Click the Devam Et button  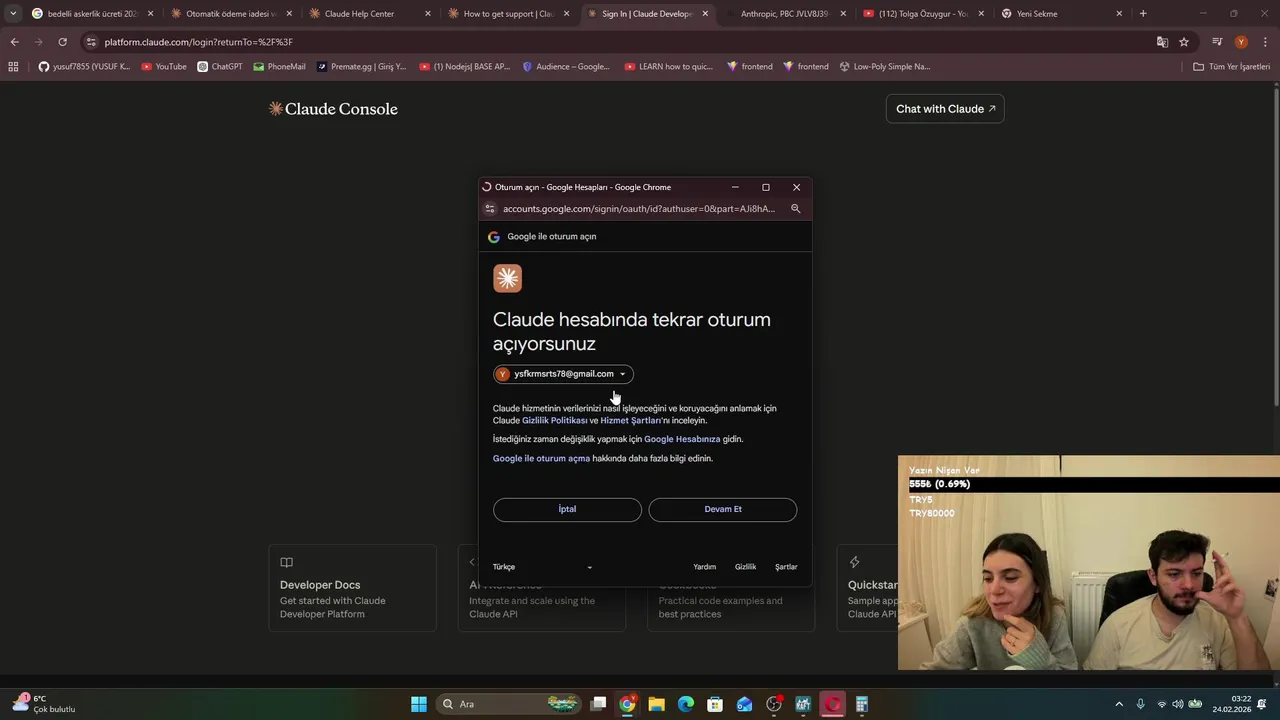click(x=723, y=509)
